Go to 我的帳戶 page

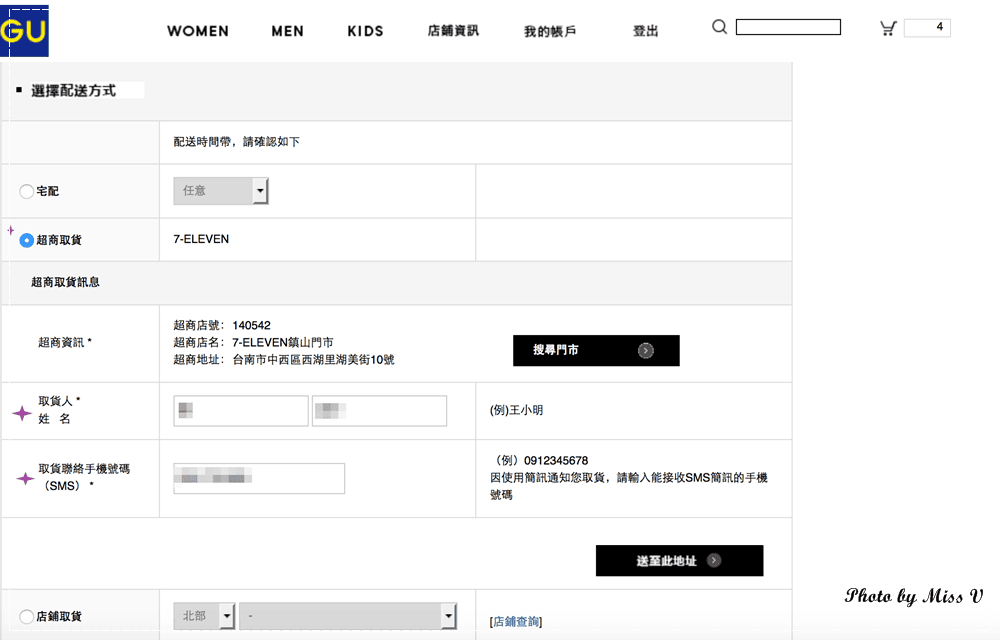(x=550, y=31)
